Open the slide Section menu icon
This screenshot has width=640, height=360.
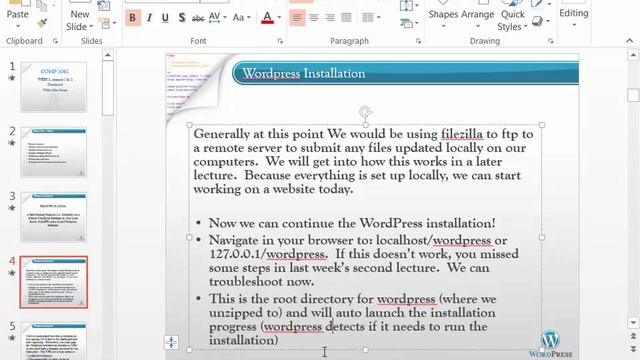[107, 23]
